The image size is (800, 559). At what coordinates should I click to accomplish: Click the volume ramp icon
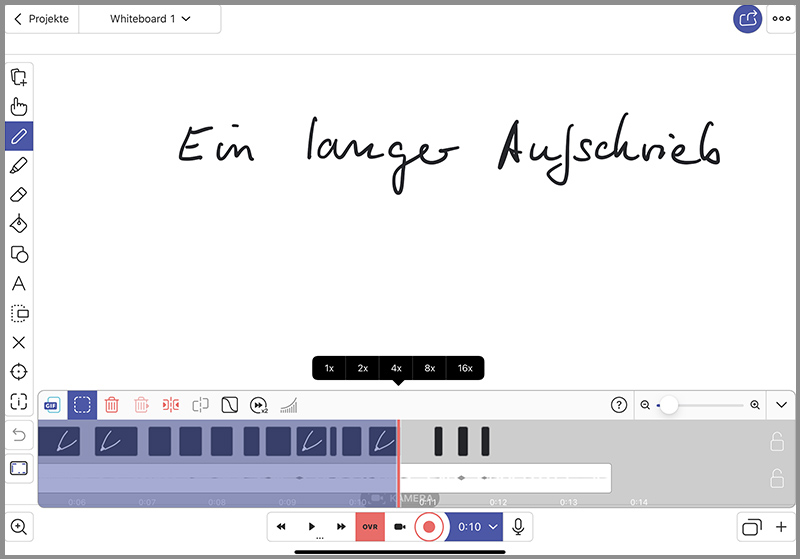[289, 405]
